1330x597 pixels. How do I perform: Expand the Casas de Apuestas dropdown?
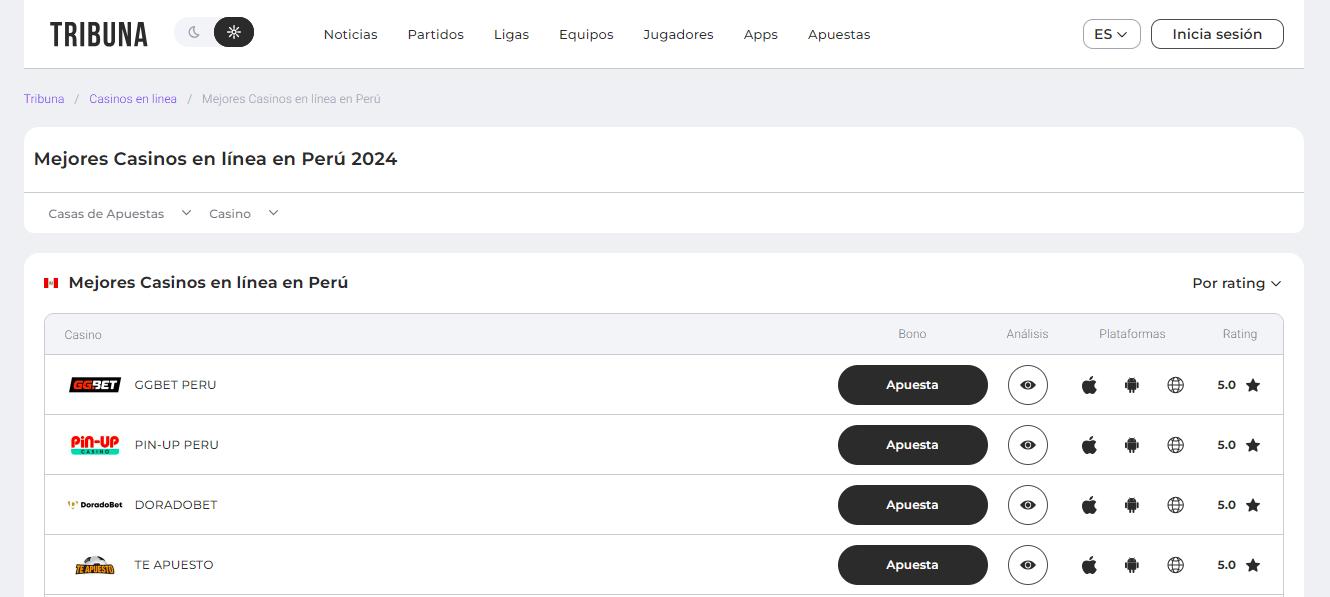119,214
